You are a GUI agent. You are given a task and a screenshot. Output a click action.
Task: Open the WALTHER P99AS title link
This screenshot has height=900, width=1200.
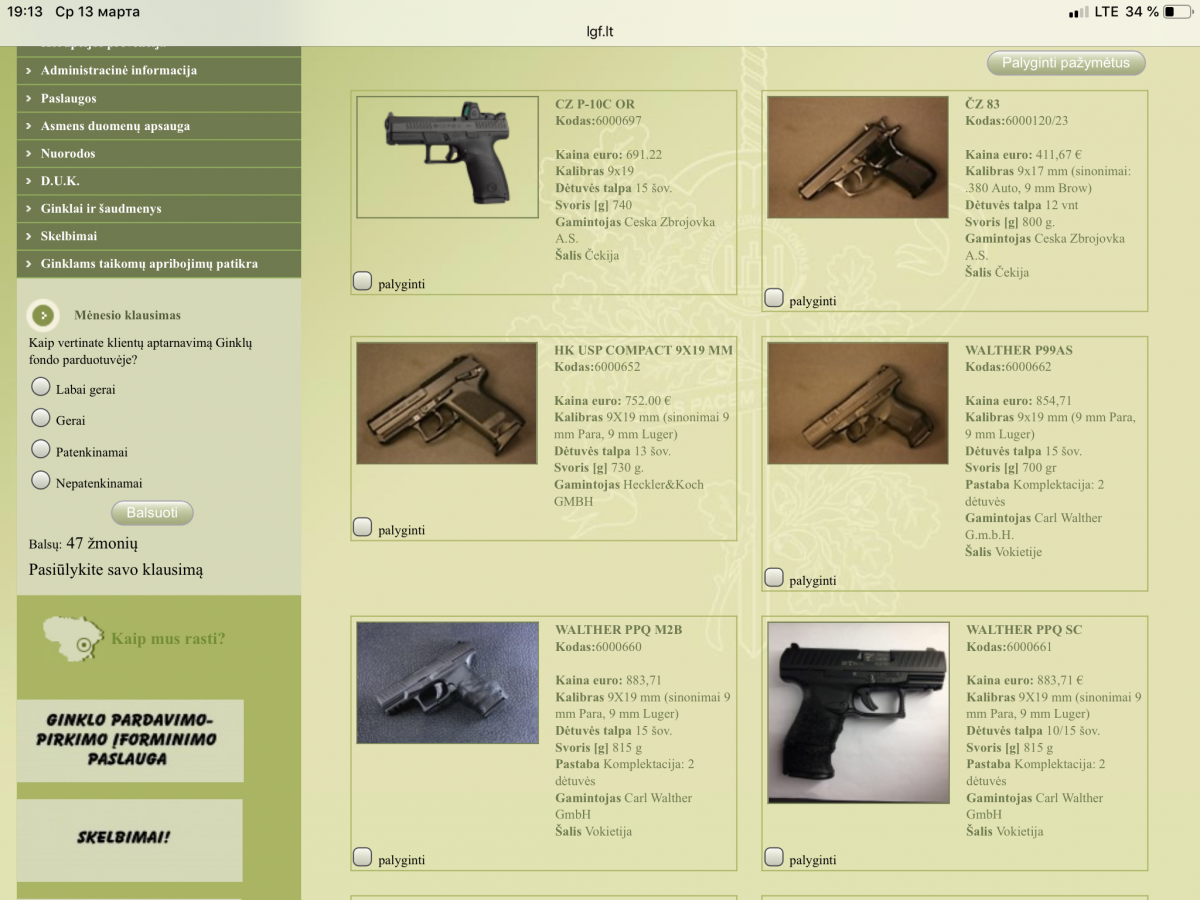point(1019,350)
